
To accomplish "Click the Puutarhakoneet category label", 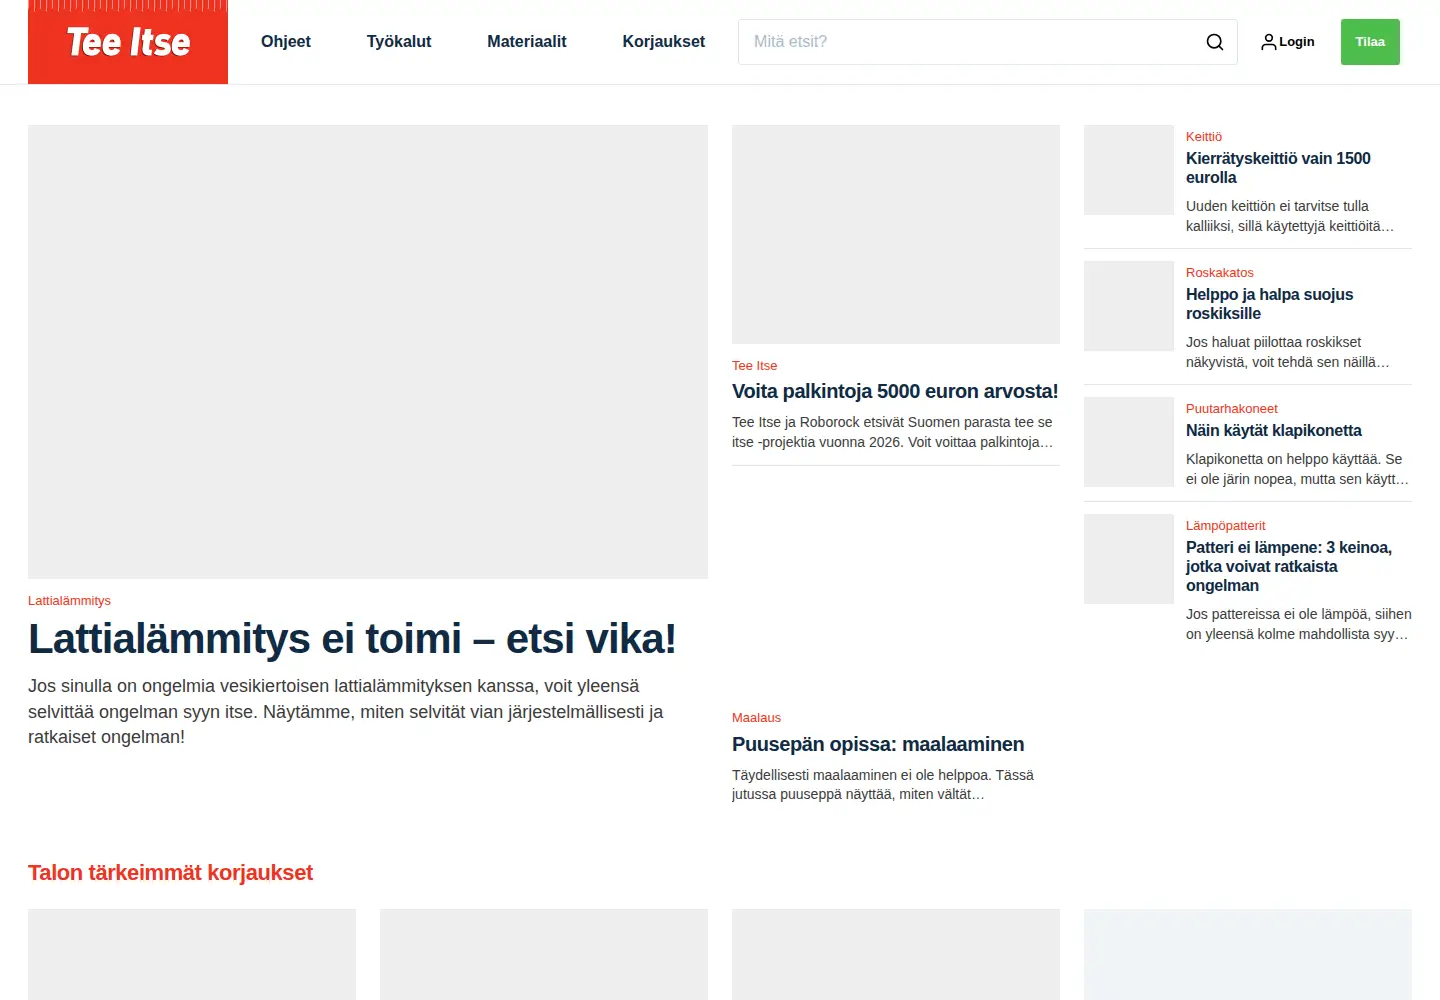I will click(1232, 409).
